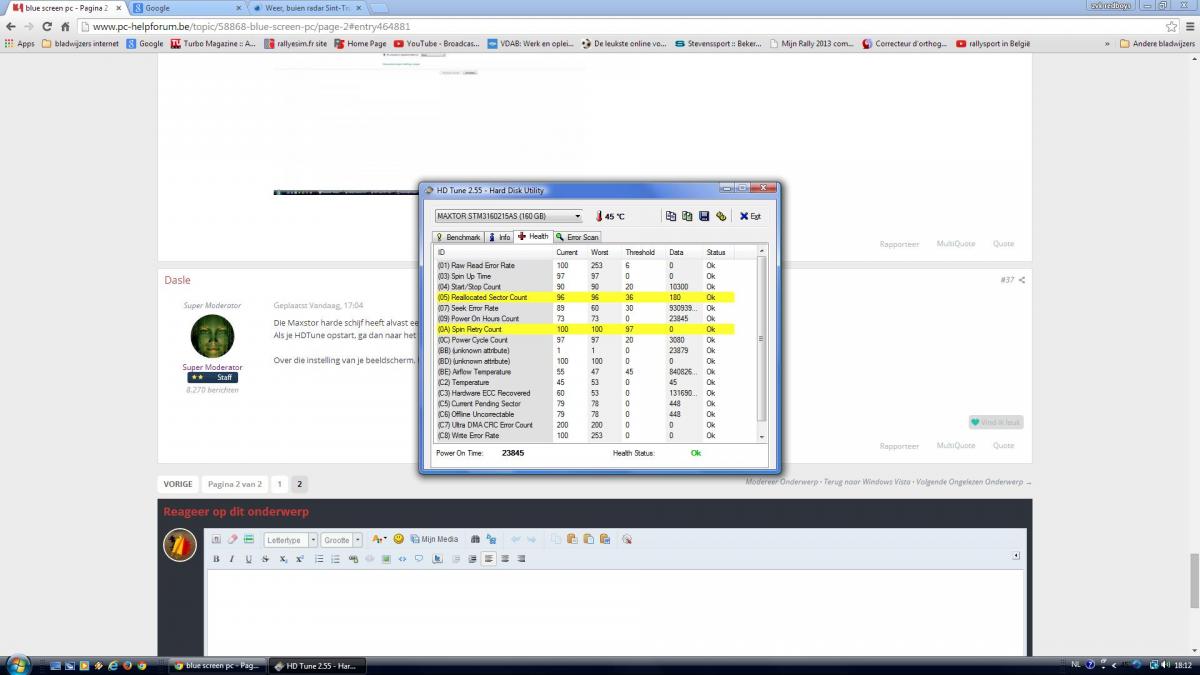Open the Home Page bookmark
Screen dimensions: 1200x675
point(360,44)
